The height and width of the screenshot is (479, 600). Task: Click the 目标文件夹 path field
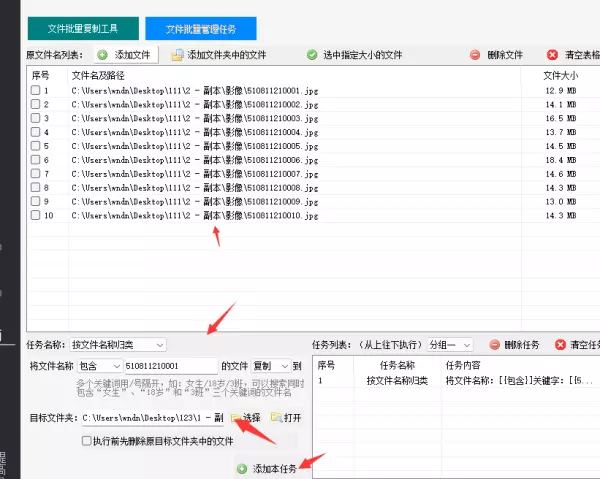pyautogui.click(x=153, y=417)
